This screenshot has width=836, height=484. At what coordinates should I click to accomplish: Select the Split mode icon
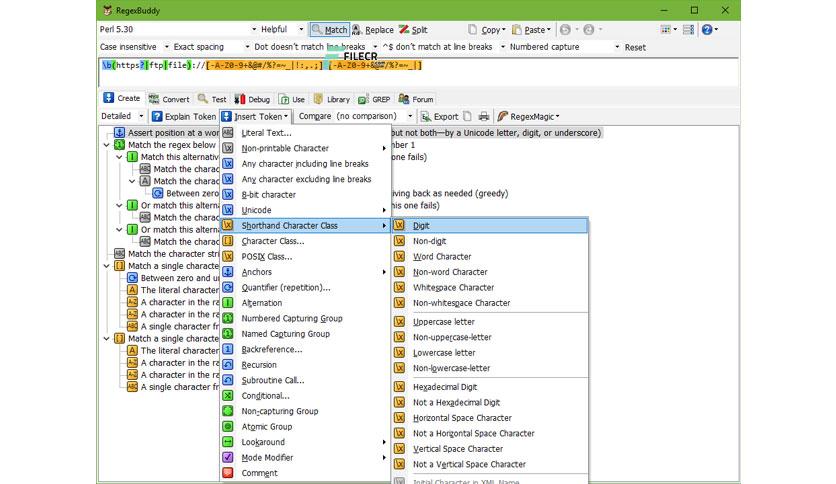pyautogui.click(x=404, y=30)
